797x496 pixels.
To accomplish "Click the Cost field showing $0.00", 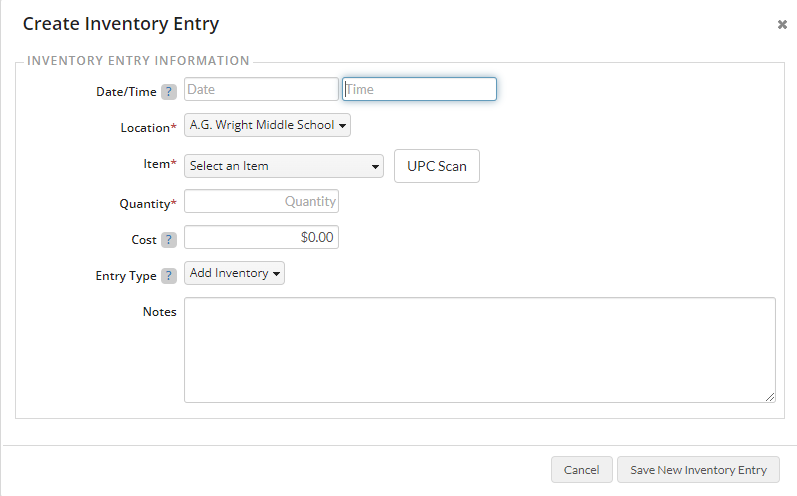I will (x=261, y=237).
